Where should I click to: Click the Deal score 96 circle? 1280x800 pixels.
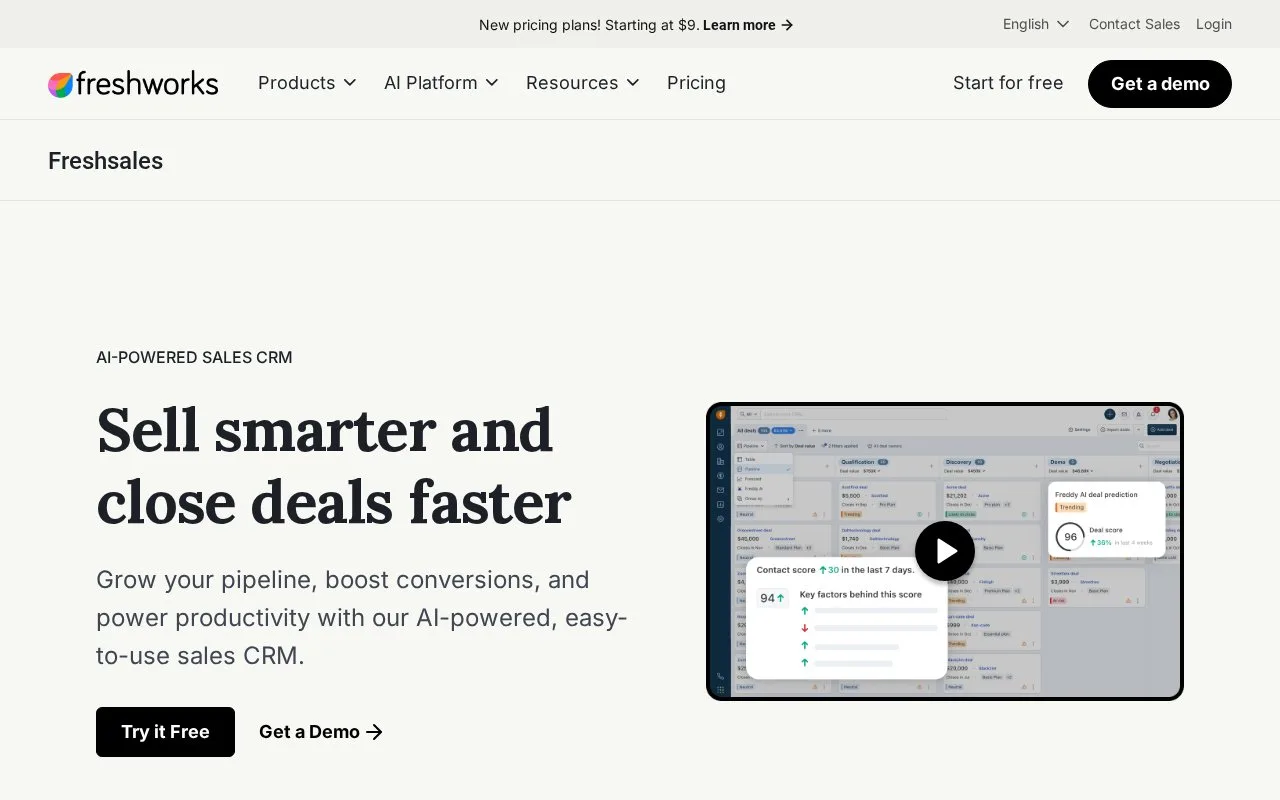tap(1070, 537)
